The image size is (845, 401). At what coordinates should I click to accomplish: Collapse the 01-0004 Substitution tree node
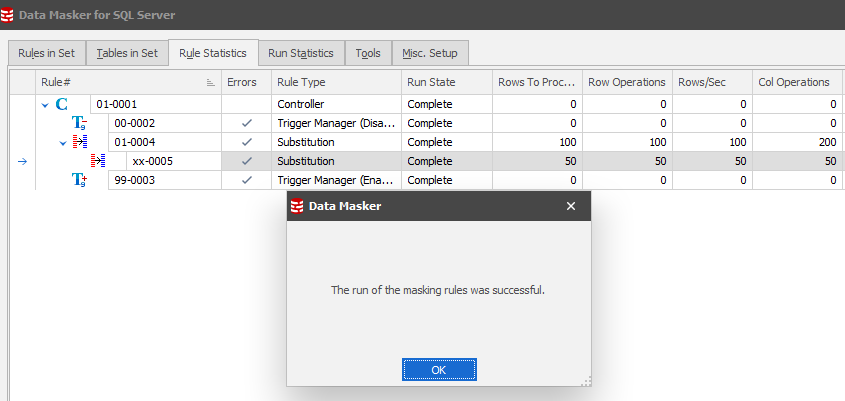63,142
